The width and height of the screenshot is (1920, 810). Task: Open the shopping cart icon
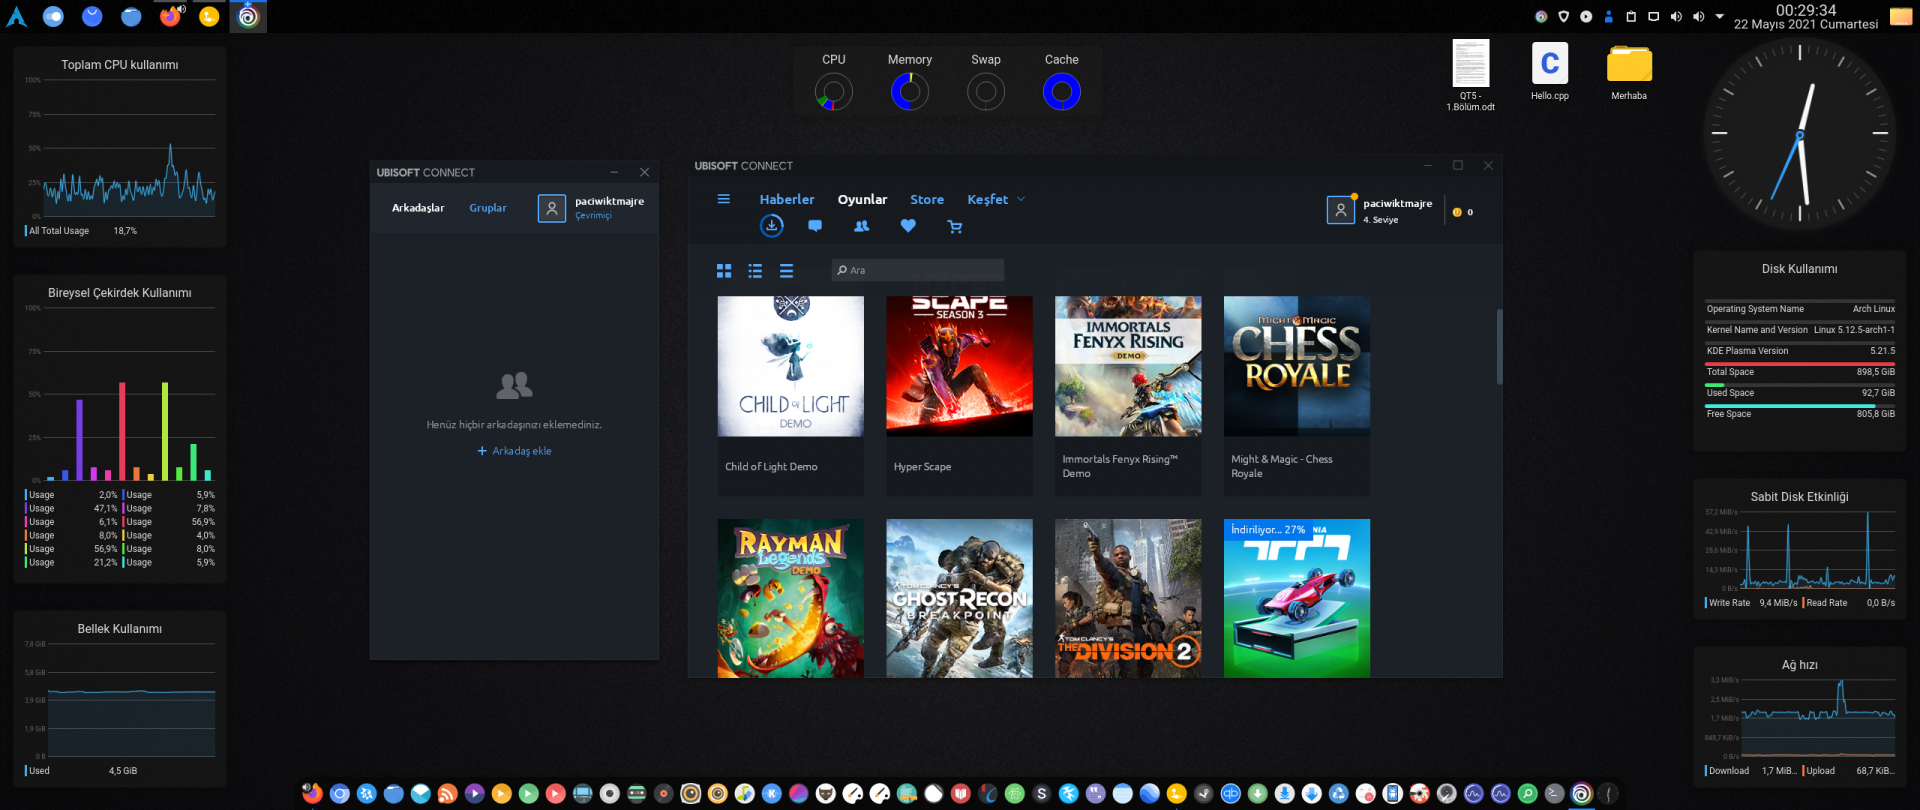[x=955, y=227]
